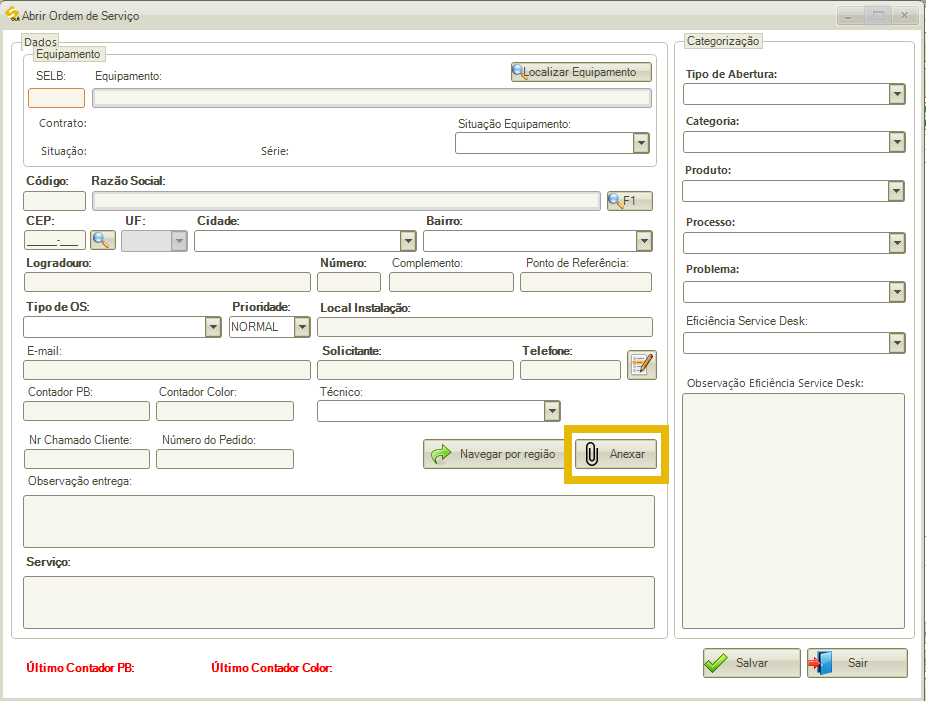Click the Último Contador Color label
This screenshot has width=926, height=701.
tap(272, 668)
